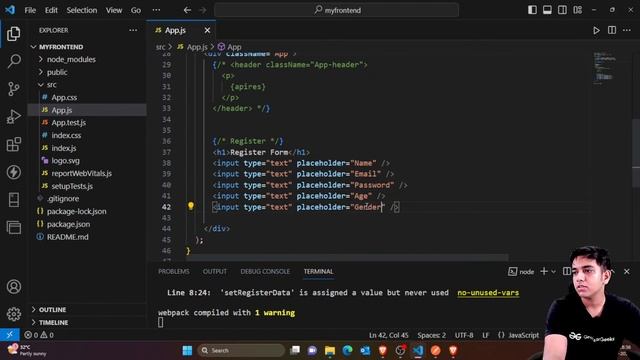Open Source Control view
Image resolution: width=640 pixels, height=360 pixels.
point(13,89)
